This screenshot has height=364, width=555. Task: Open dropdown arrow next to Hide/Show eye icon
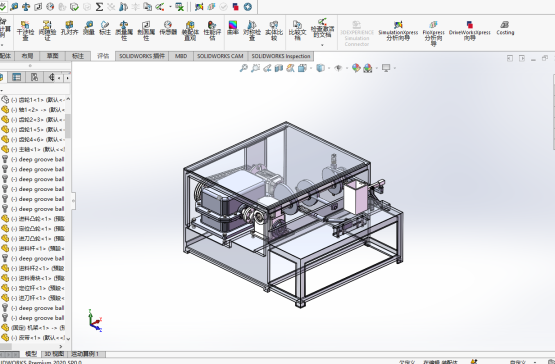click(346, 68)
